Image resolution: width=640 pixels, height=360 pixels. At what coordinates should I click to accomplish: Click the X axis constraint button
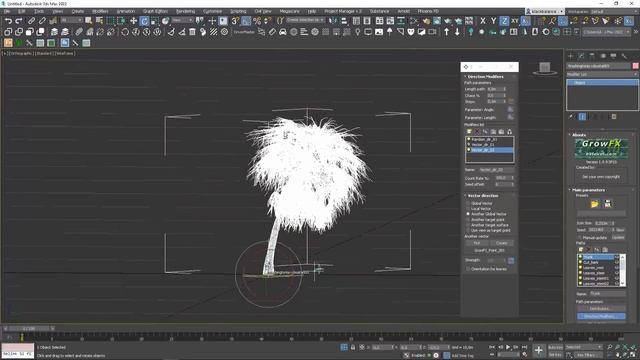pyautogui.click(x=483, y=21)
